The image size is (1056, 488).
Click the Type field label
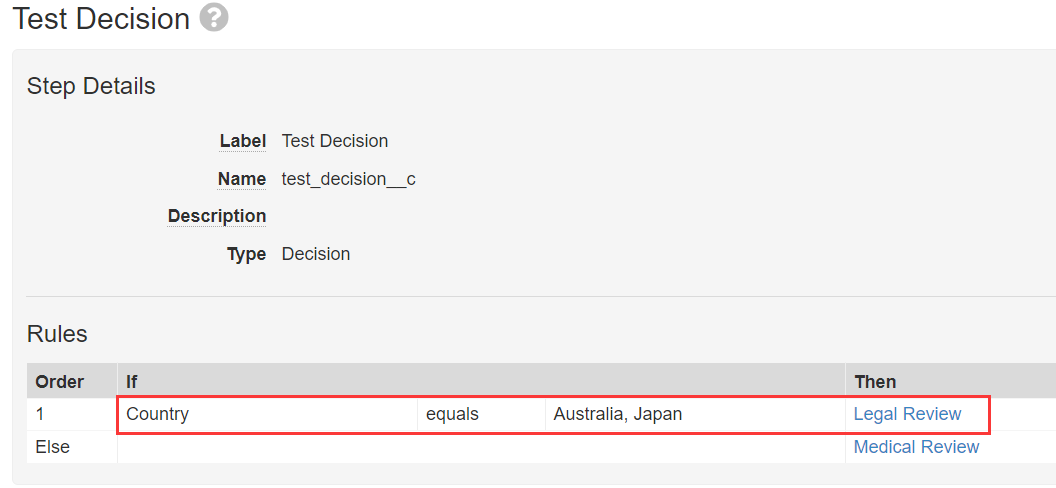coord(246,254)
